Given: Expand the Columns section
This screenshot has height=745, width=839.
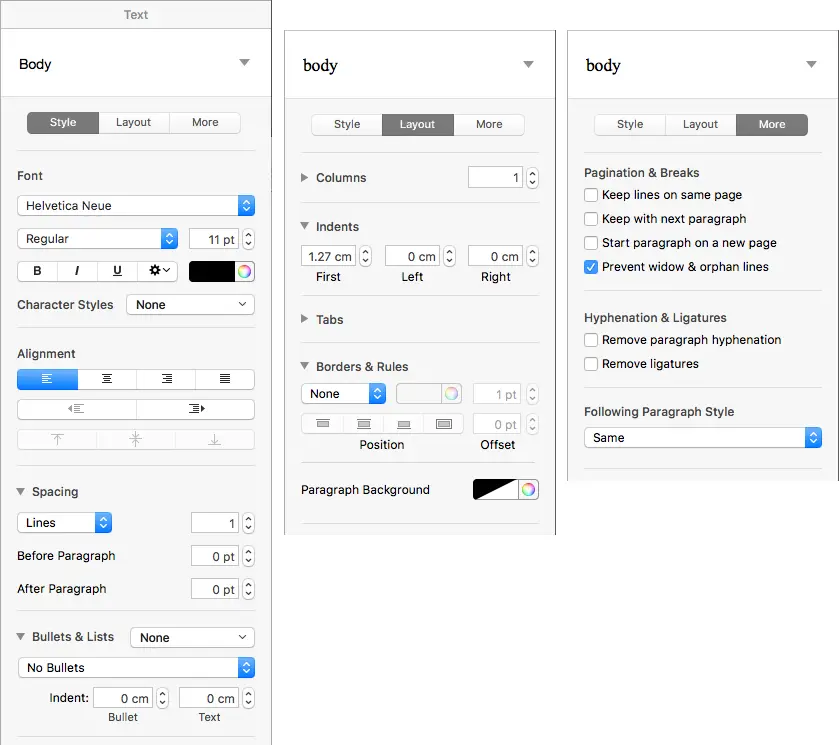Looking at the screenshot, I should tap(305, 178).
